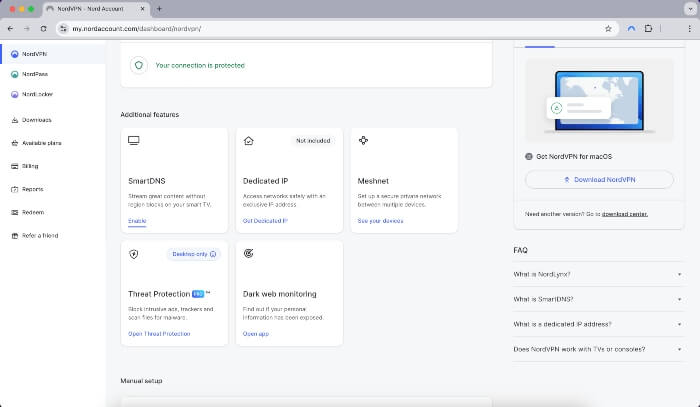Click the Dark web monitoring radar icon
700x407 pixels.
(249, 253)
